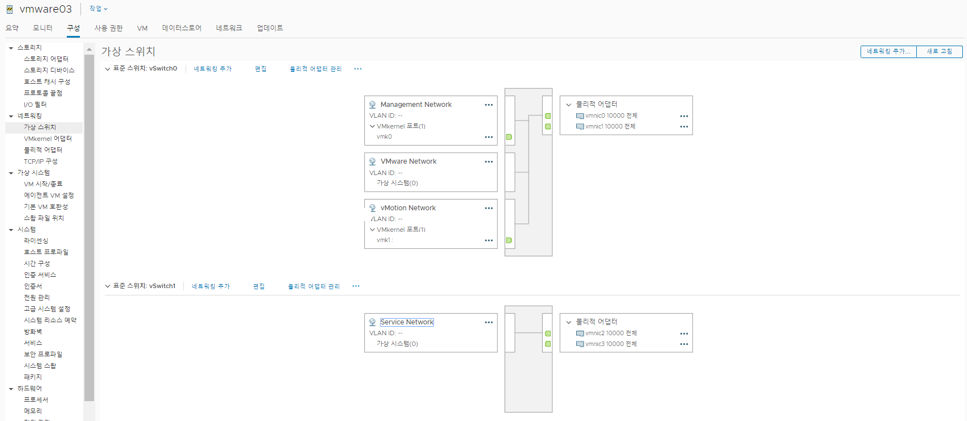967x421 pixels.
Task: Open the vmnic3 ellipsis menu
Action: click(684, 344)
